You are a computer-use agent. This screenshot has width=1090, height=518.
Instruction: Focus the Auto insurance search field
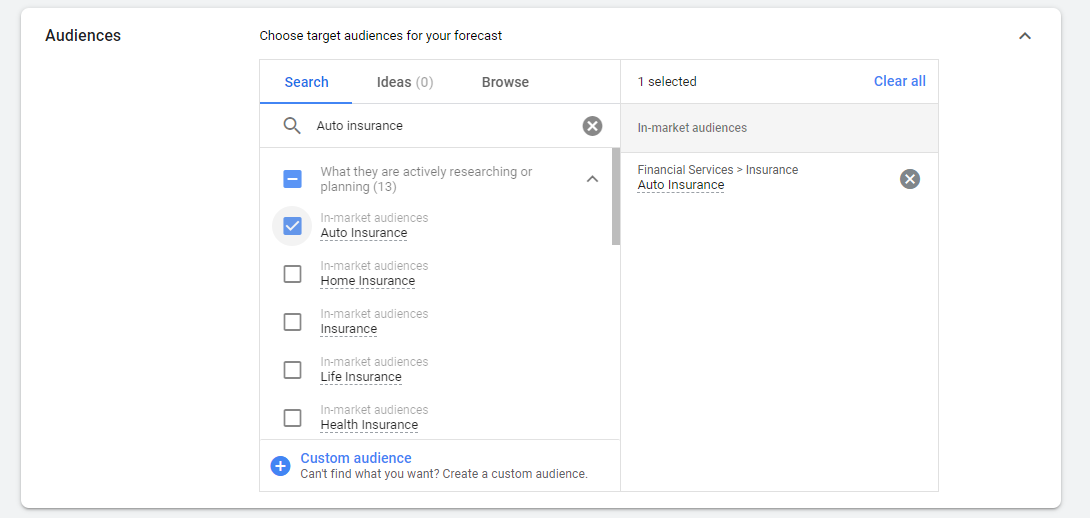click(x=440, y=126)
